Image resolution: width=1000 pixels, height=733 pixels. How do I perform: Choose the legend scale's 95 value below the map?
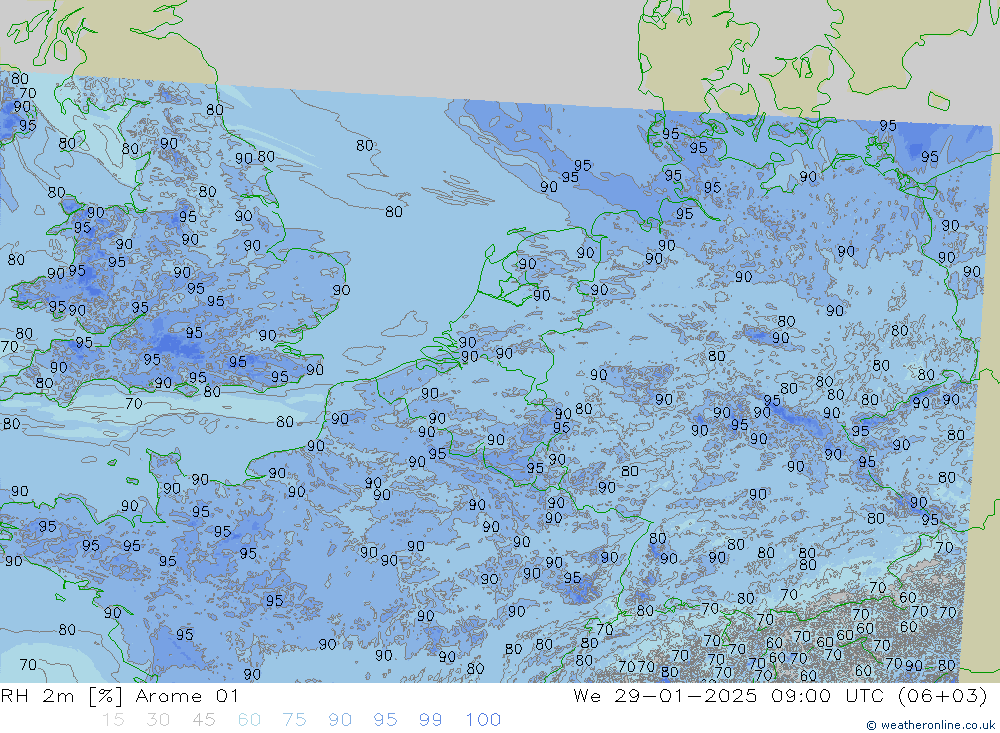click(x=385, y=720)
